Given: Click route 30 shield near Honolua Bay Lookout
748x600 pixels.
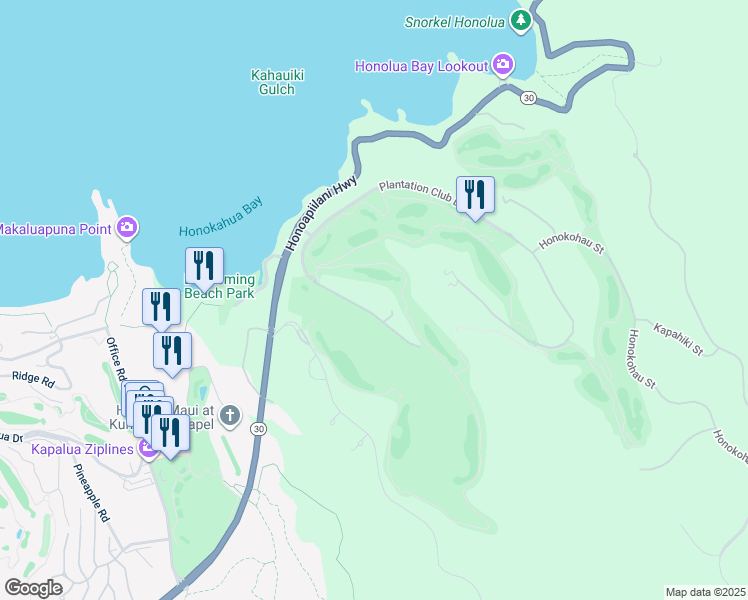Looking at the screenshot, I should click(x=528, y=98).
